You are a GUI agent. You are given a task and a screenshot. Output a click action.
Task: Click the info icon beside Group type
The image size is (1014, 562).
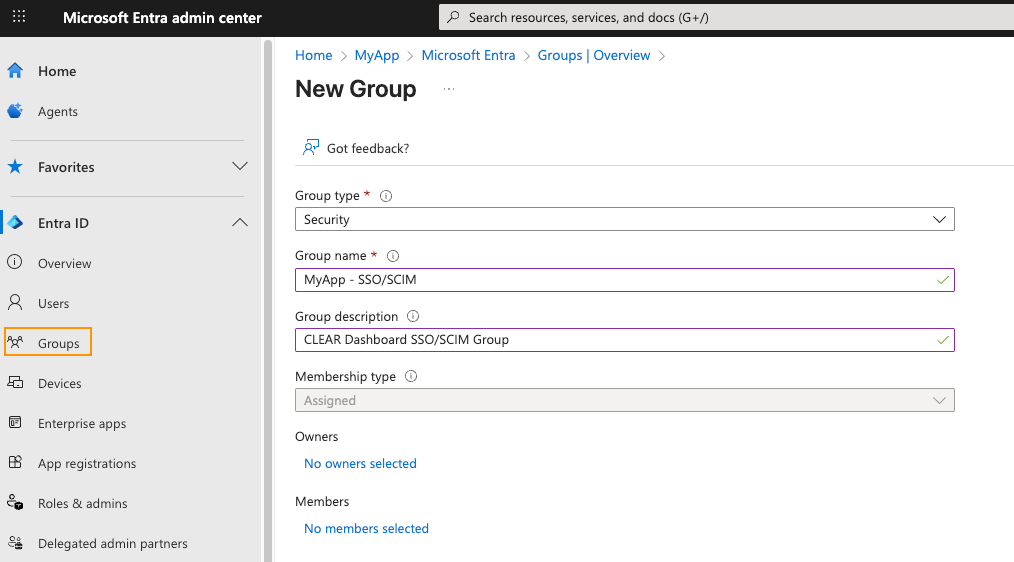tap(386, 196)
